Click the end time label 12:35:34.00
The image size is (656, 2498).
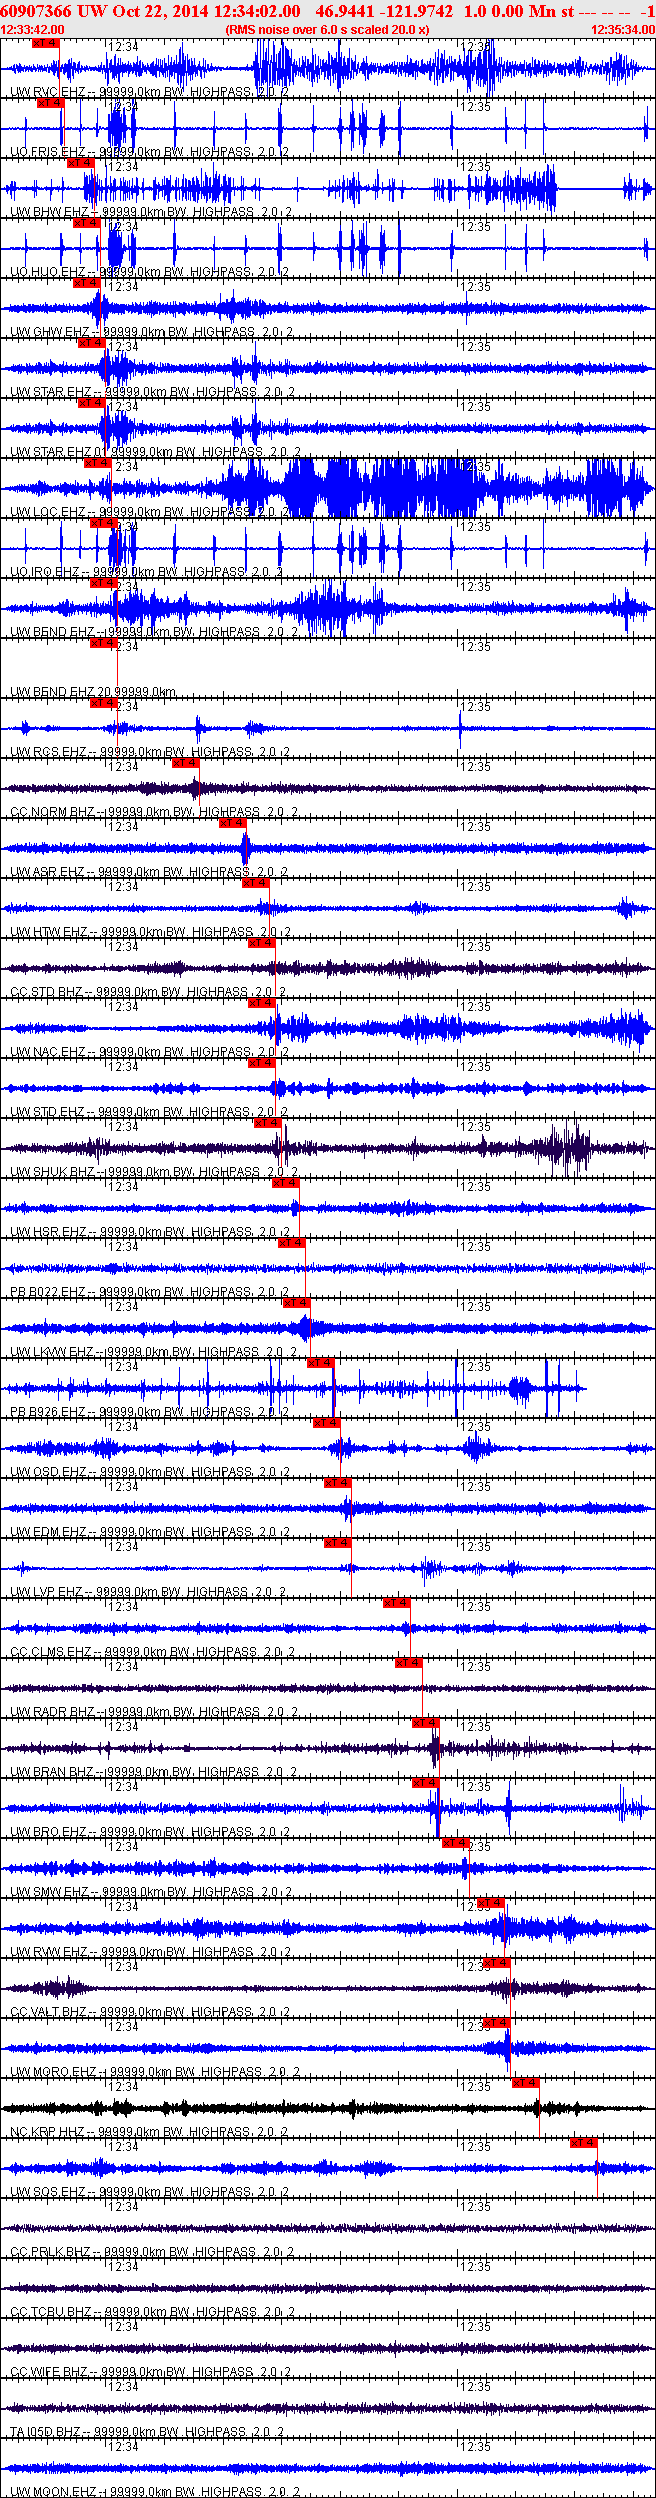[x=623, y=30]
